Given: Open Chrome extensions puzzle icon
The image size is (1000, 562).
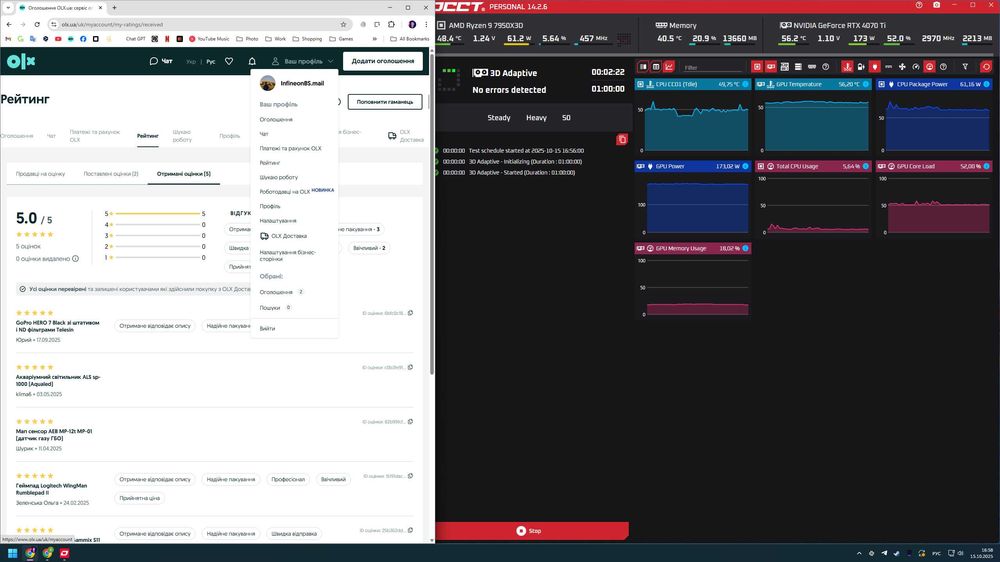Looking at the screenshot, I should (392, 24).
